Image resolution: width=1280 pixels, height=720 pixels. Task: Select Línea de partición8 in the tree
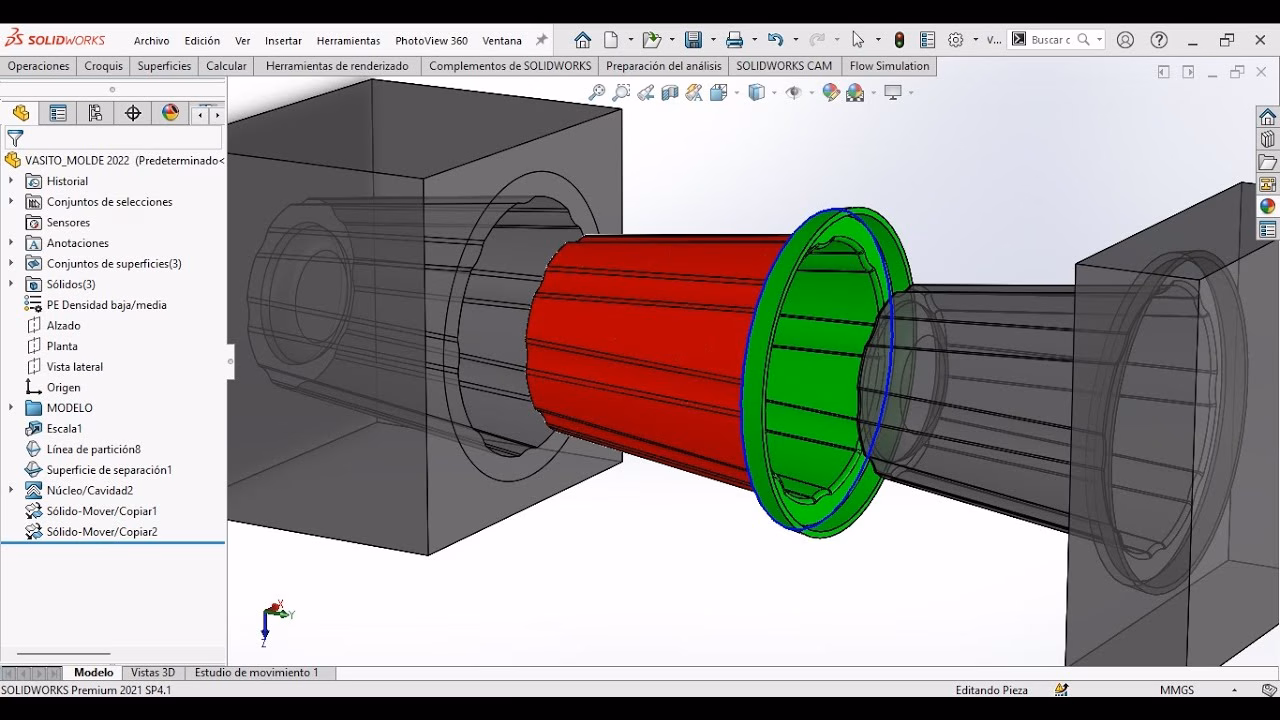tap(93, 449)
